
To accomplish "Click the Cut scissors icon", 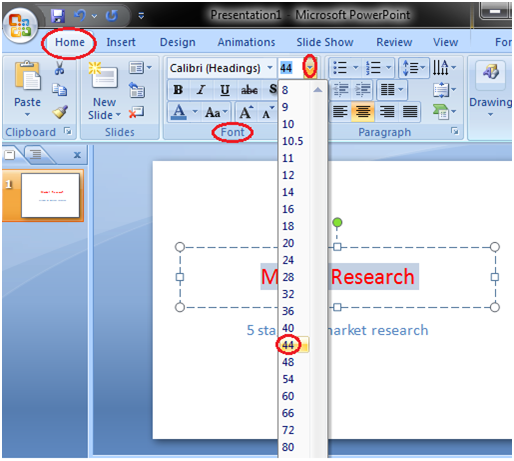I will click(59, 68).
